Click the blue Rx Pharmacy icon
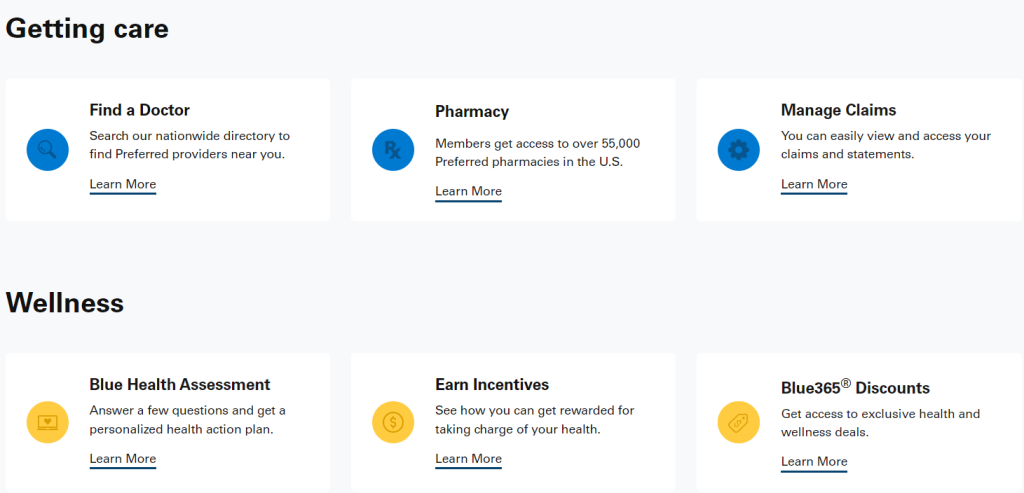 pyautogui.click(x=393, y=150)
